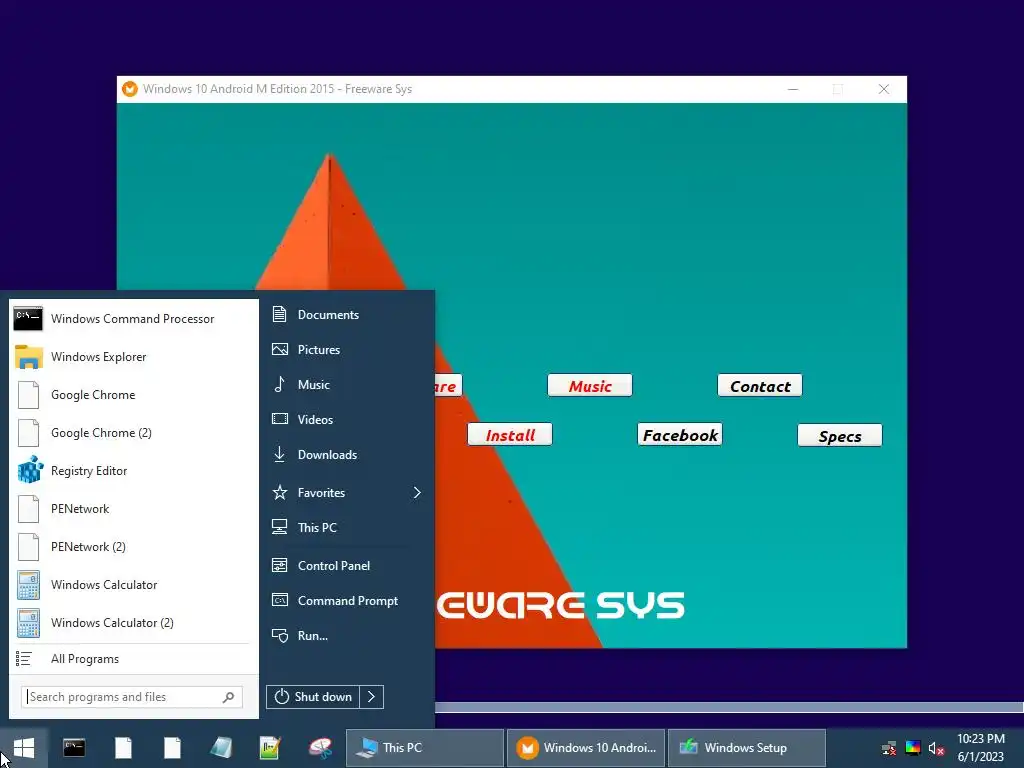The image size is (1024, 768).
Task: Open the first PENetwork entry
Action: (x=133, y=509)
